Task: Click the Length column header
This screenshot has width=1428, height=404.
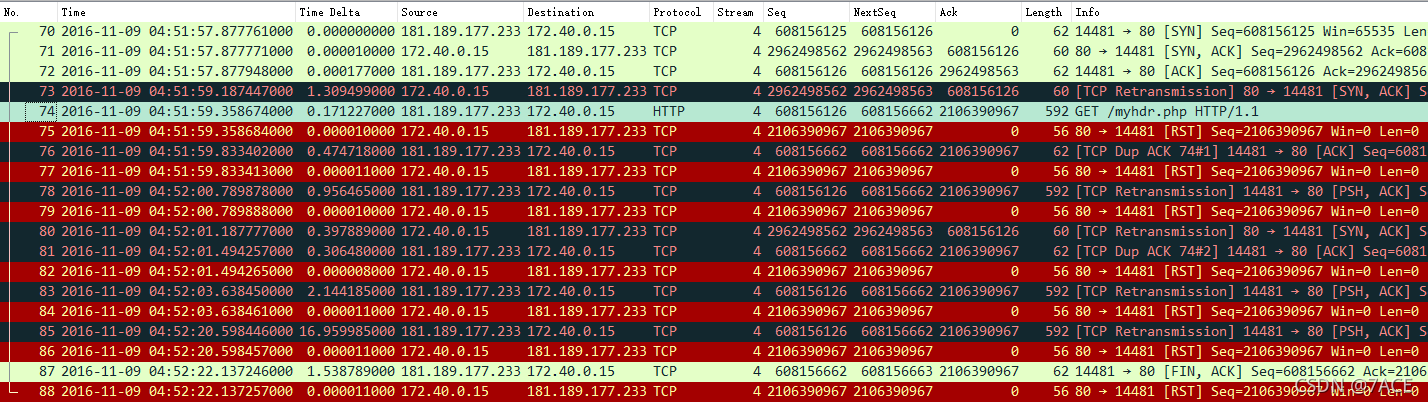Action: [x=1046, y=12]
